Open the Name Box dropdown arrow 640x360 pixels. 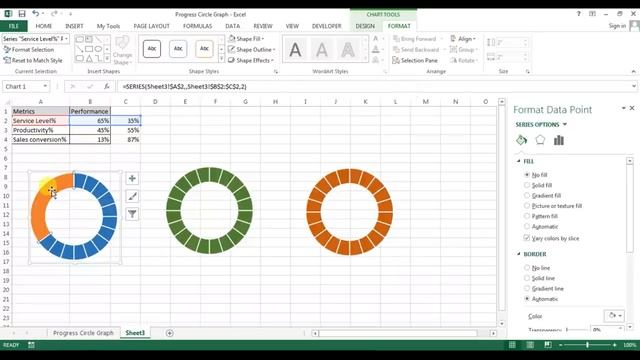(x=45, y=87)
